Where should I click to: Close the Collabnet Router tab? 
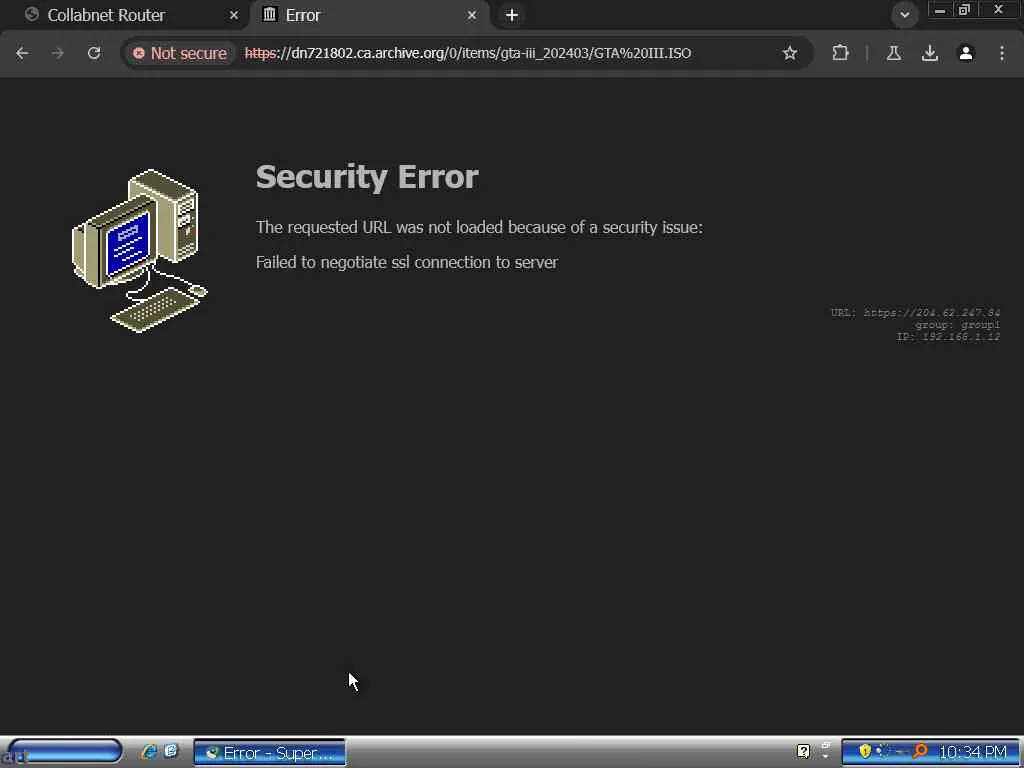pos(234,15)
